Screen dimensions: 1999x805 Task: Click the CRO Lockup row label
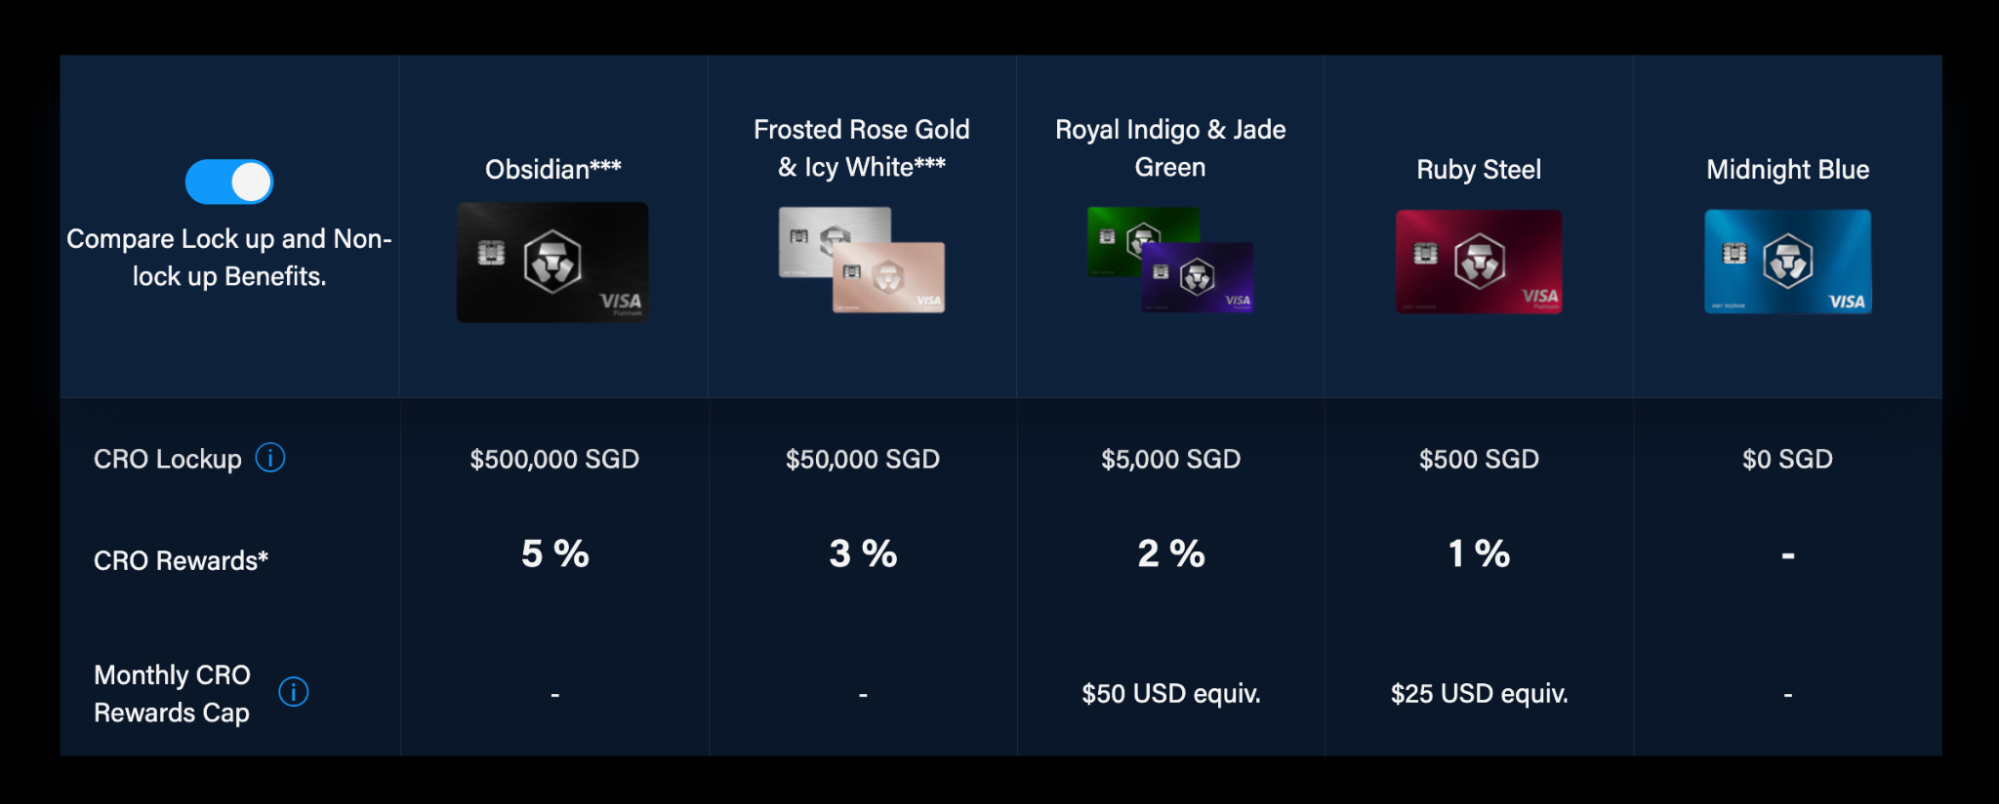pos(167,459)
